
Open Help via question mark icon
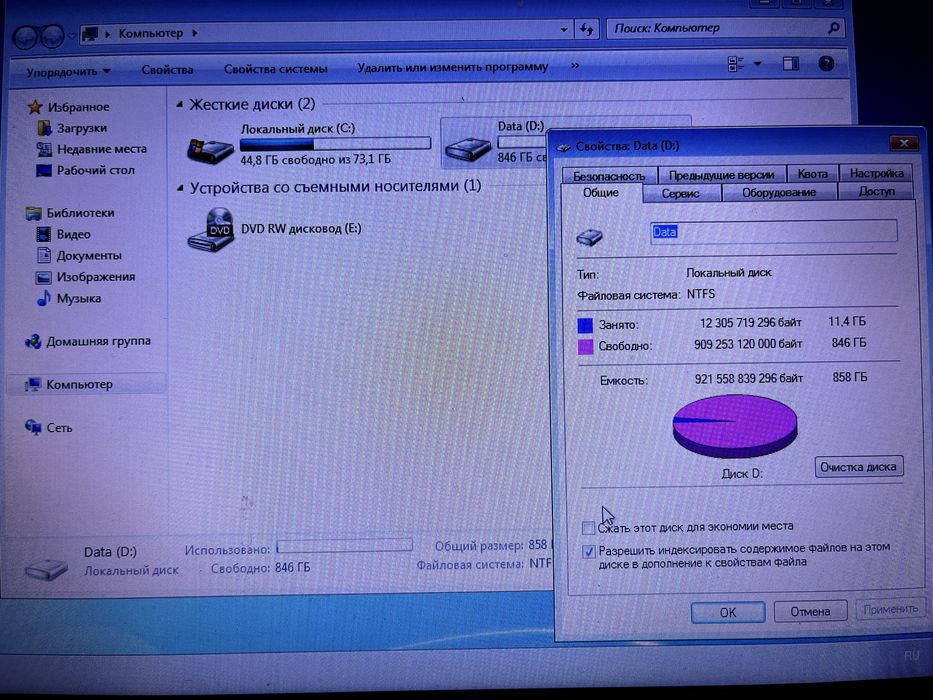826,63
